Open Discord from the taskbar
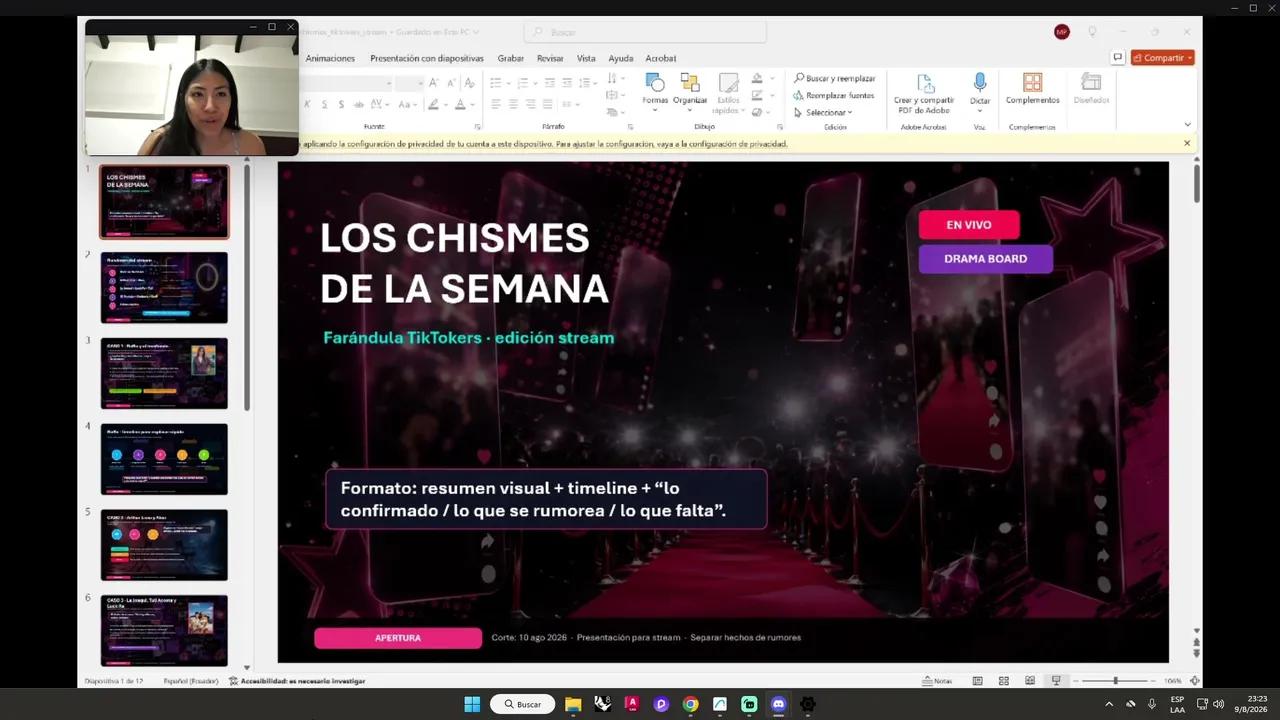The height and width of the screenshot is (720, 1280). pos(779,704)
